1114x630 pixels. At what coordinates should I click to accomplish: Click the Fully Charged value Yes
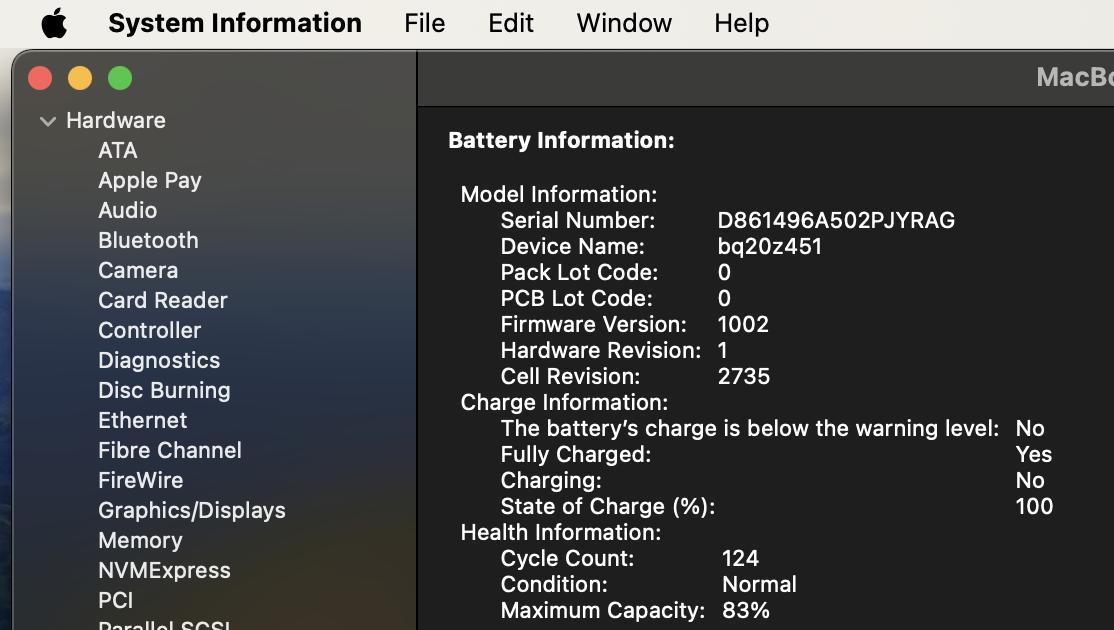(x=1034, y=454)
